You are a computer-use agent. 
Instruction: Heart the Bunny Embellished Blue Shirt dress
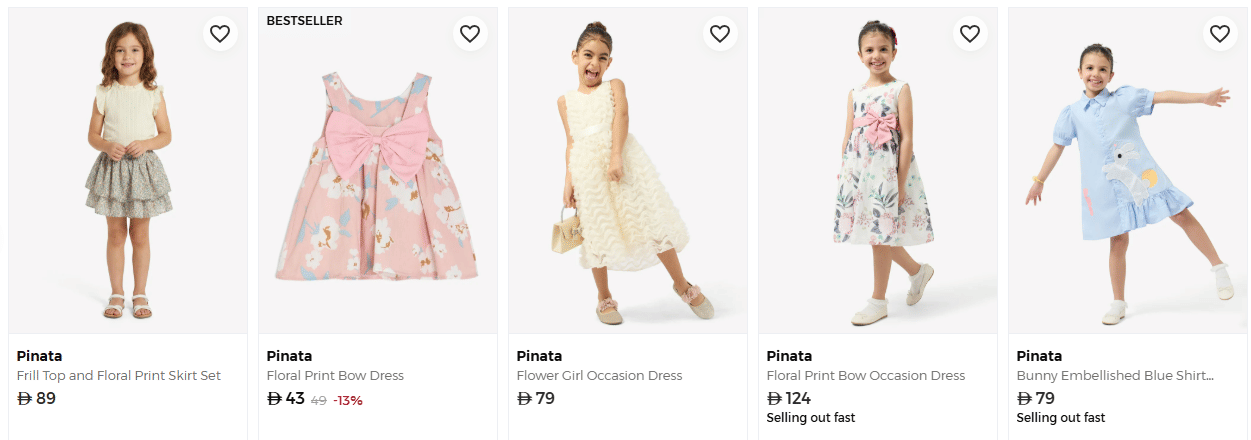click(1220, 34)
